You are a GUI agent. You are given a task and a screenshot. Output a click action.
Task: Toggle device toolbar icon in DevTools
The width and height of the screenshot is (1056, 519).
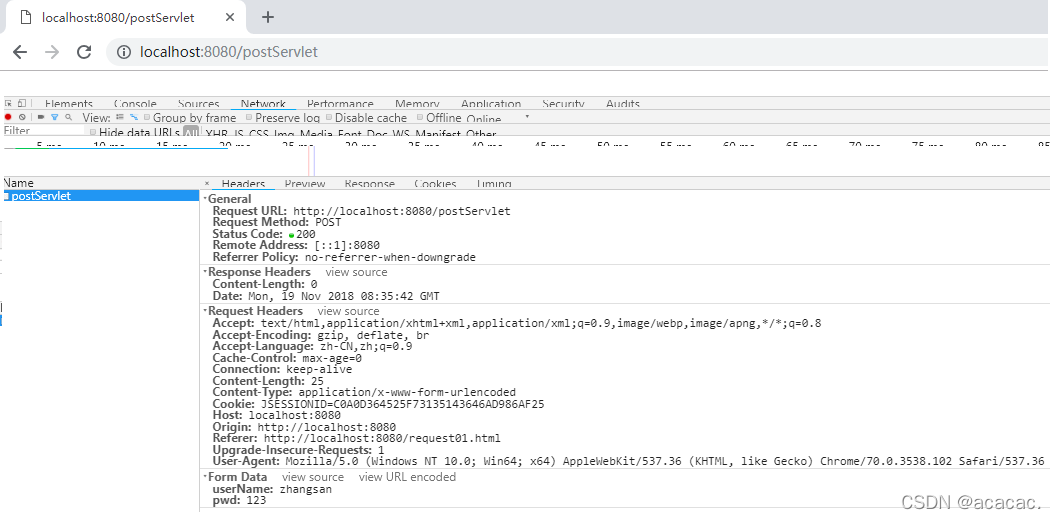click(x=22, y=104)
